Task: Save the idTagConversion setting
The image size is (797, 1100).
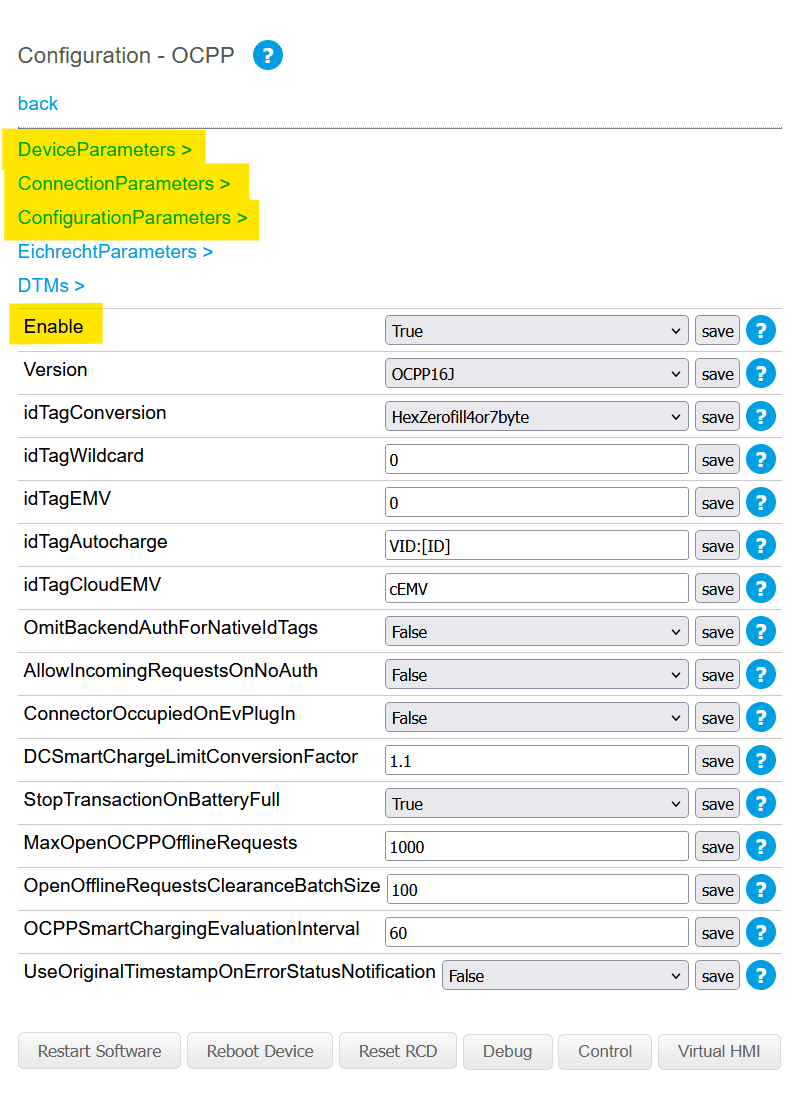Action: (717, 417)
